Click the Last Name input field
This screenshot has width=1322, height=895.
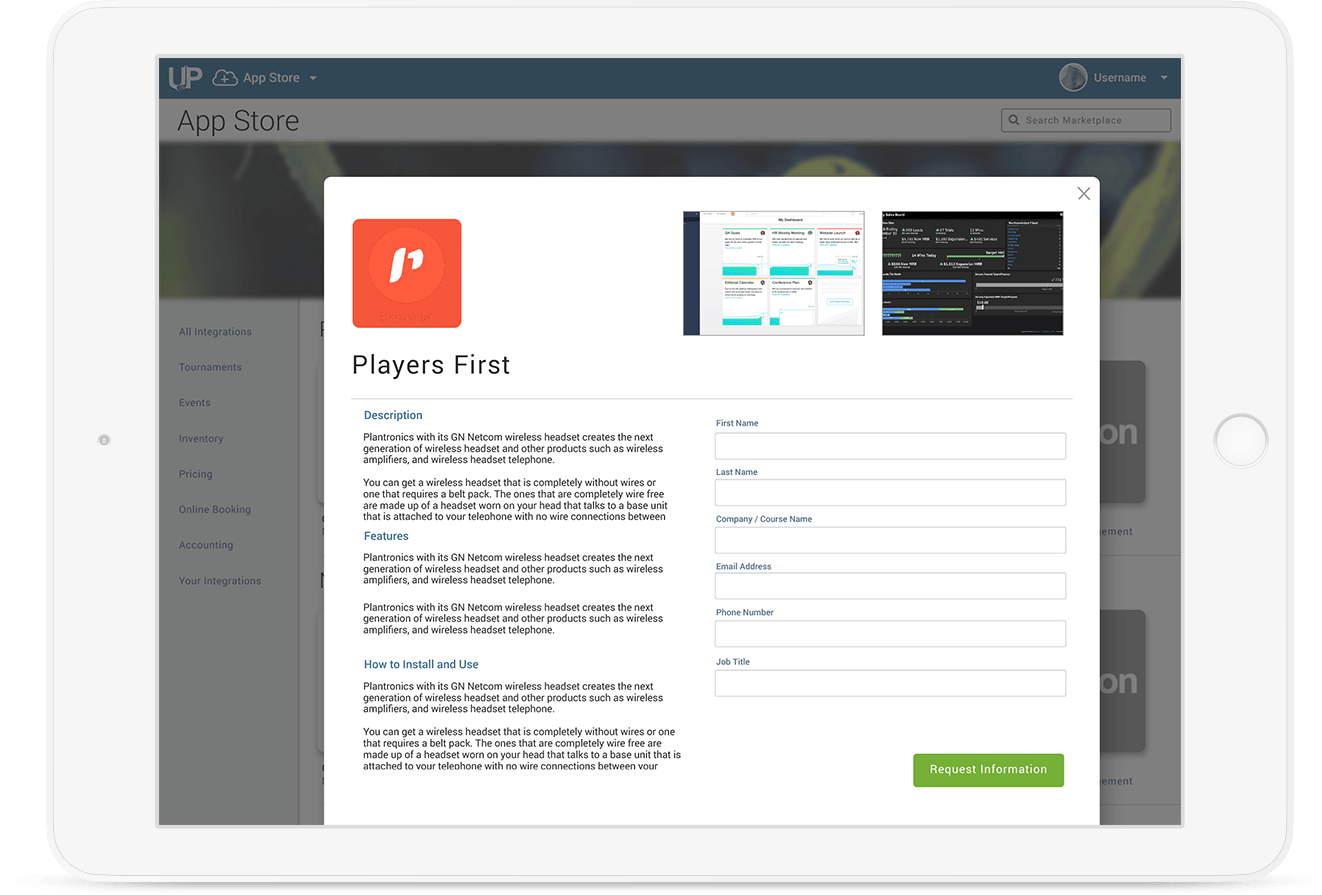pos(890,492)
